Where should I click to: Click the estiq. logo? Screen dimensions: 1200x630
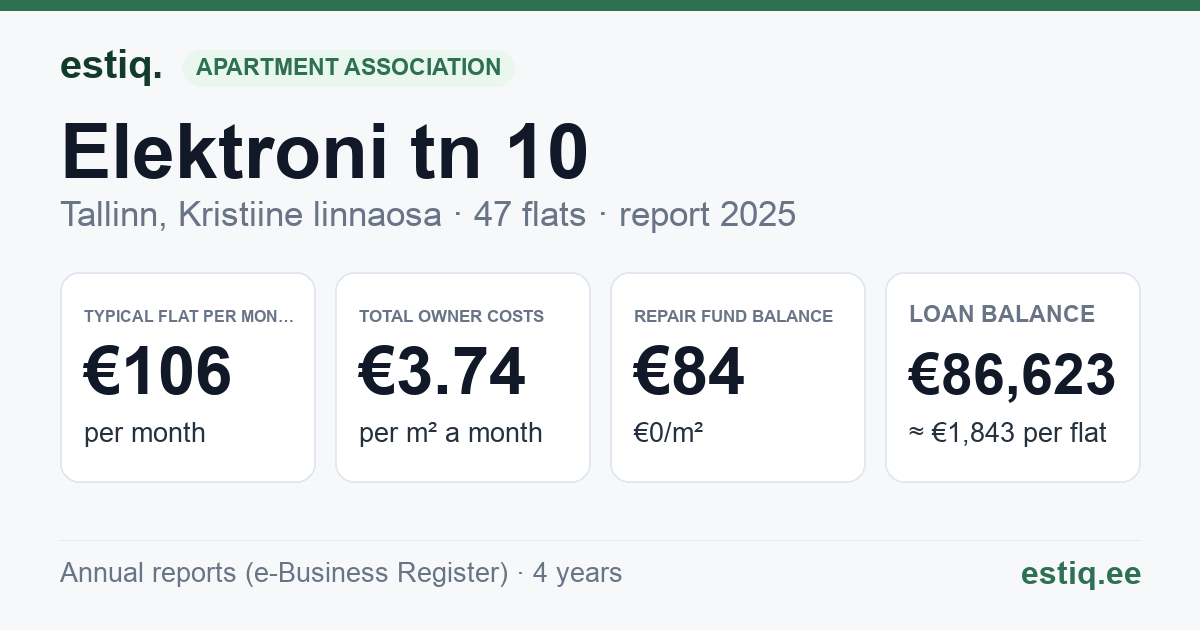click(x=111, y=66)
